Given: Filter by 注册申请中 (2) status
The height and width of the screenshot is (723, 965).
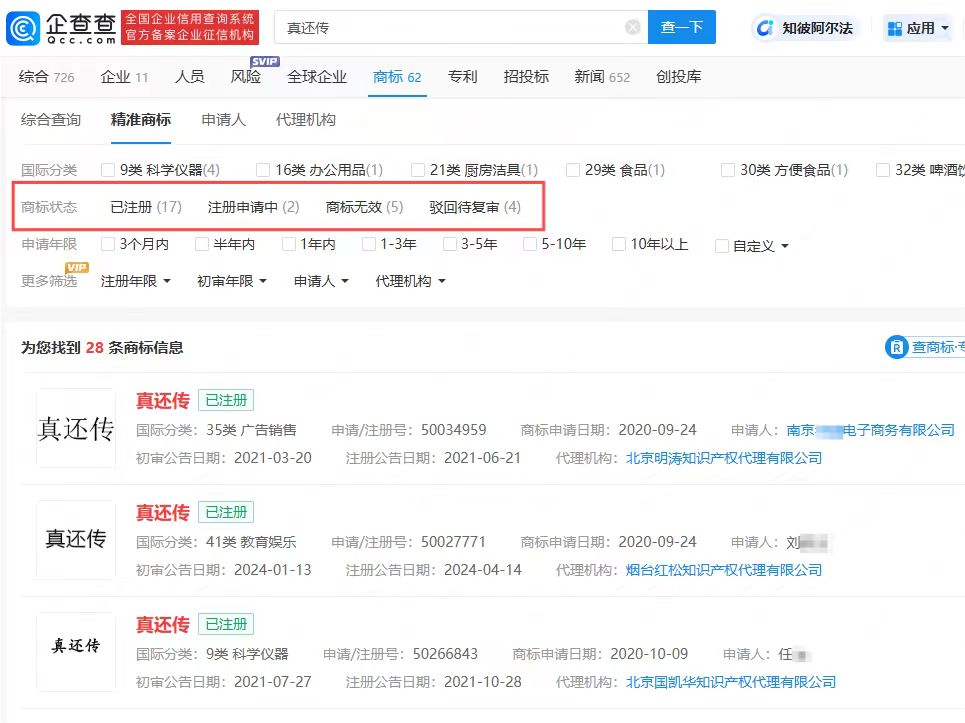Looking at the screenshot, I should point(254,207).
